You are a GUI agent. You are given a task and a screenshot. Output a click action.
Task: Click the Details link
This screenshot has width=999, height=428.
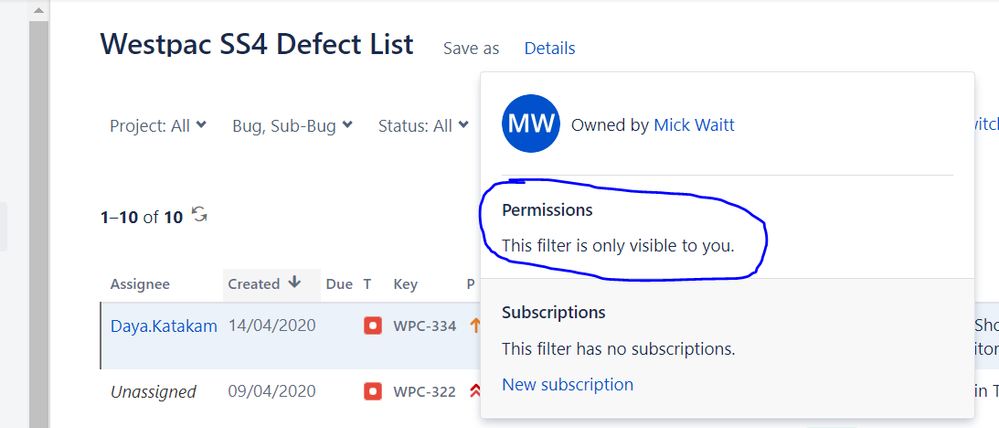coord(549,48)
